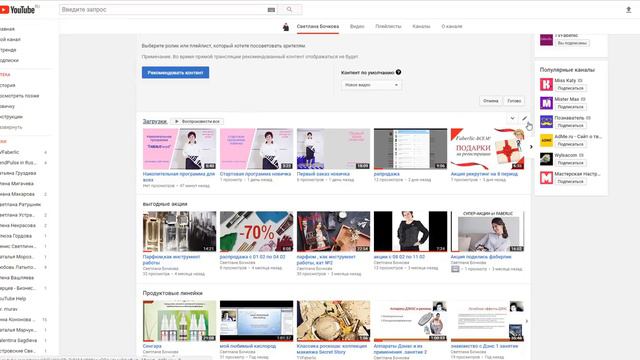
Task: Open распродажа с 01 02 по 04 02 link
Action: [252, 257]
